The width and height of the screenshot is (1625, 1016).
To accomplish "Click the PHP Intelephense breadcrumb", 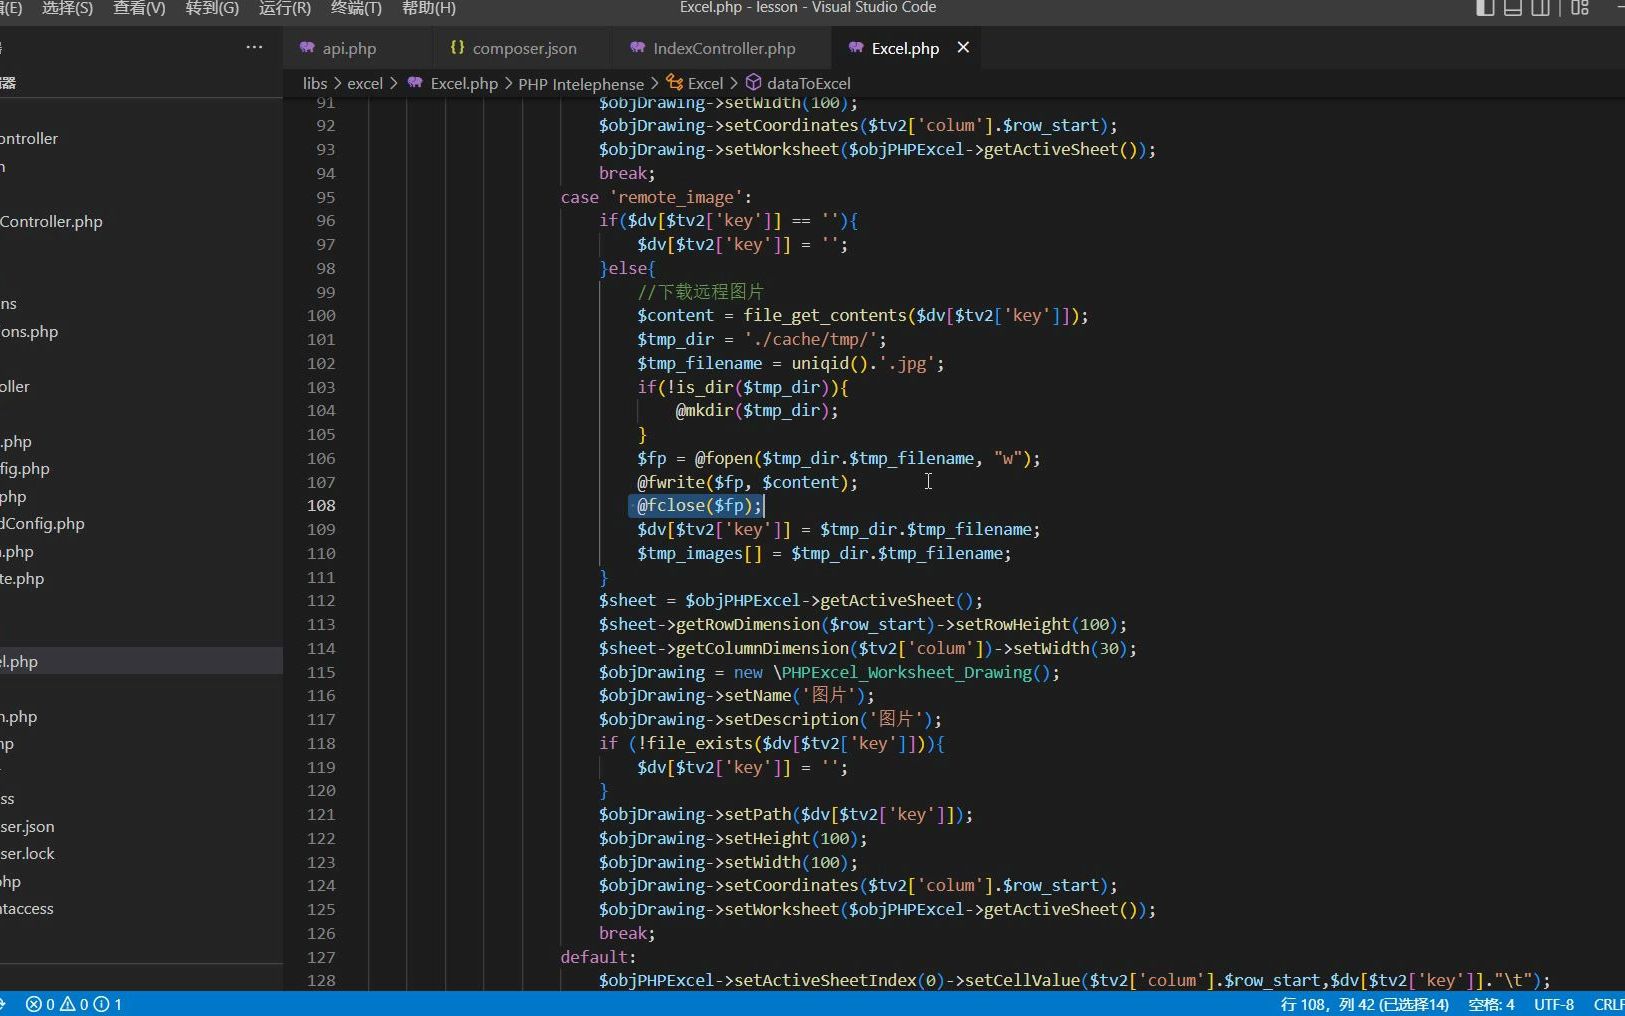I will pos(581,84).
